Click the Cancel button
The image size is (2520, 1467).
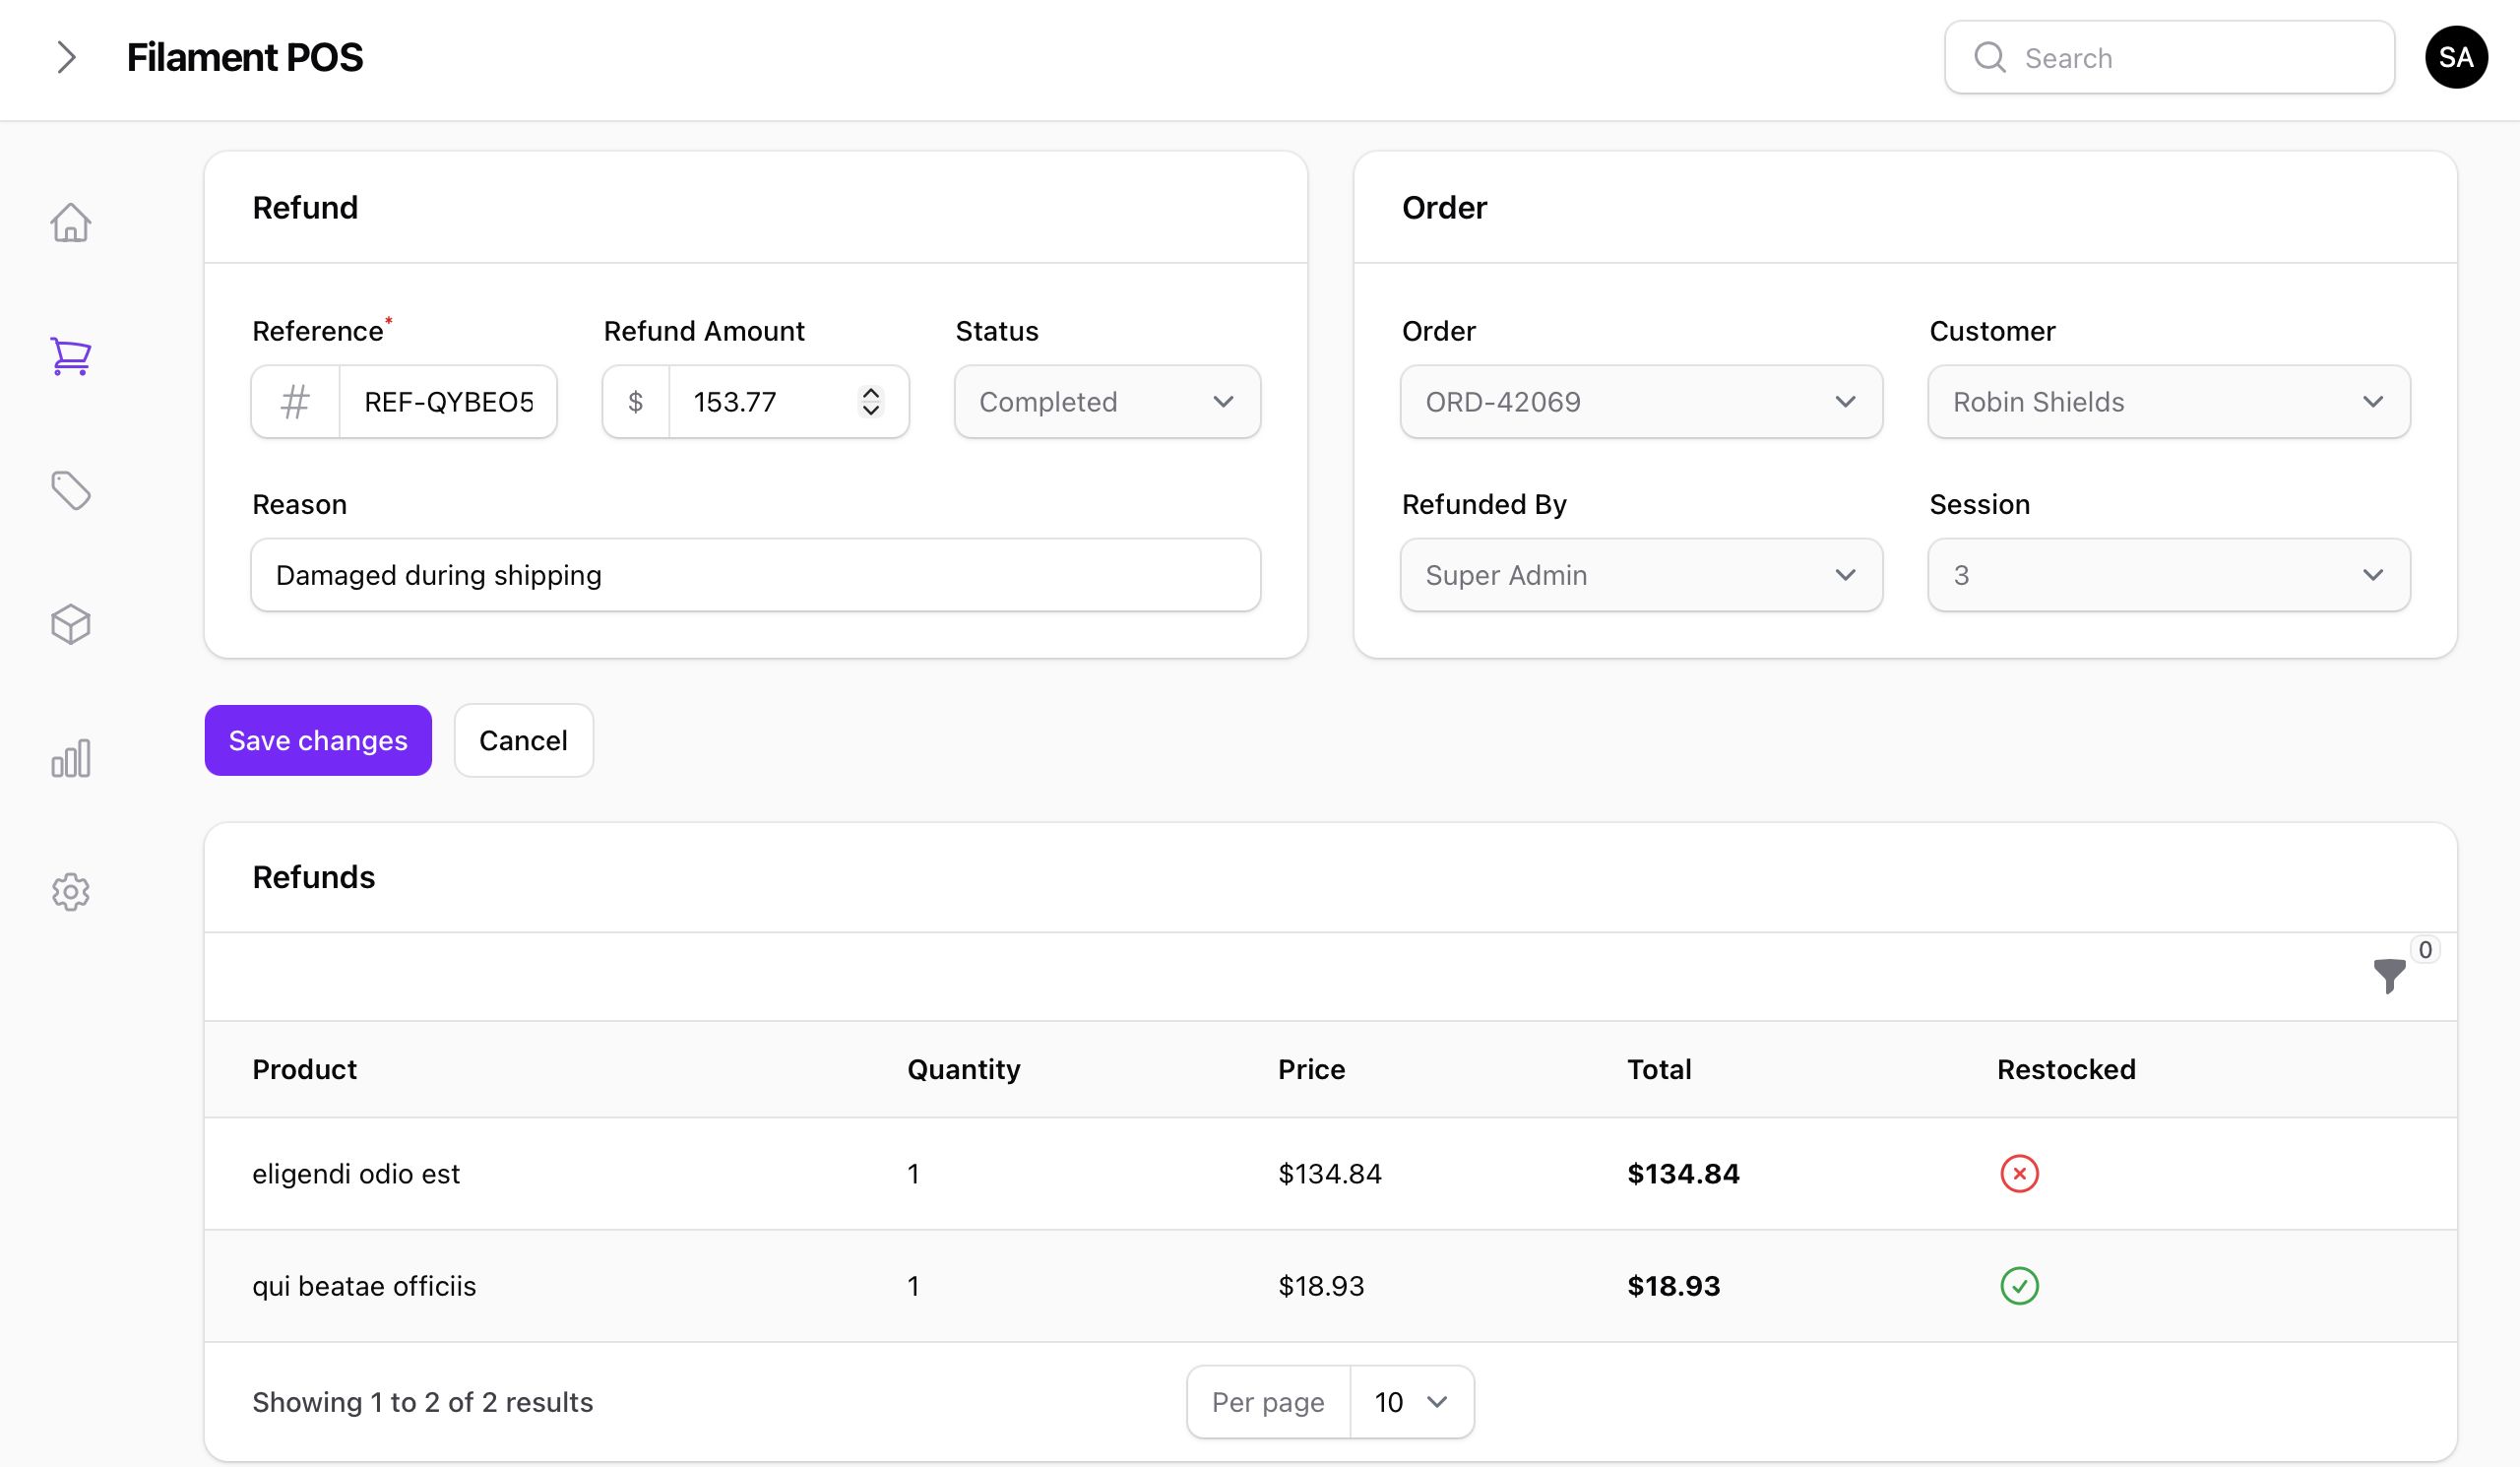click(523, 740)
